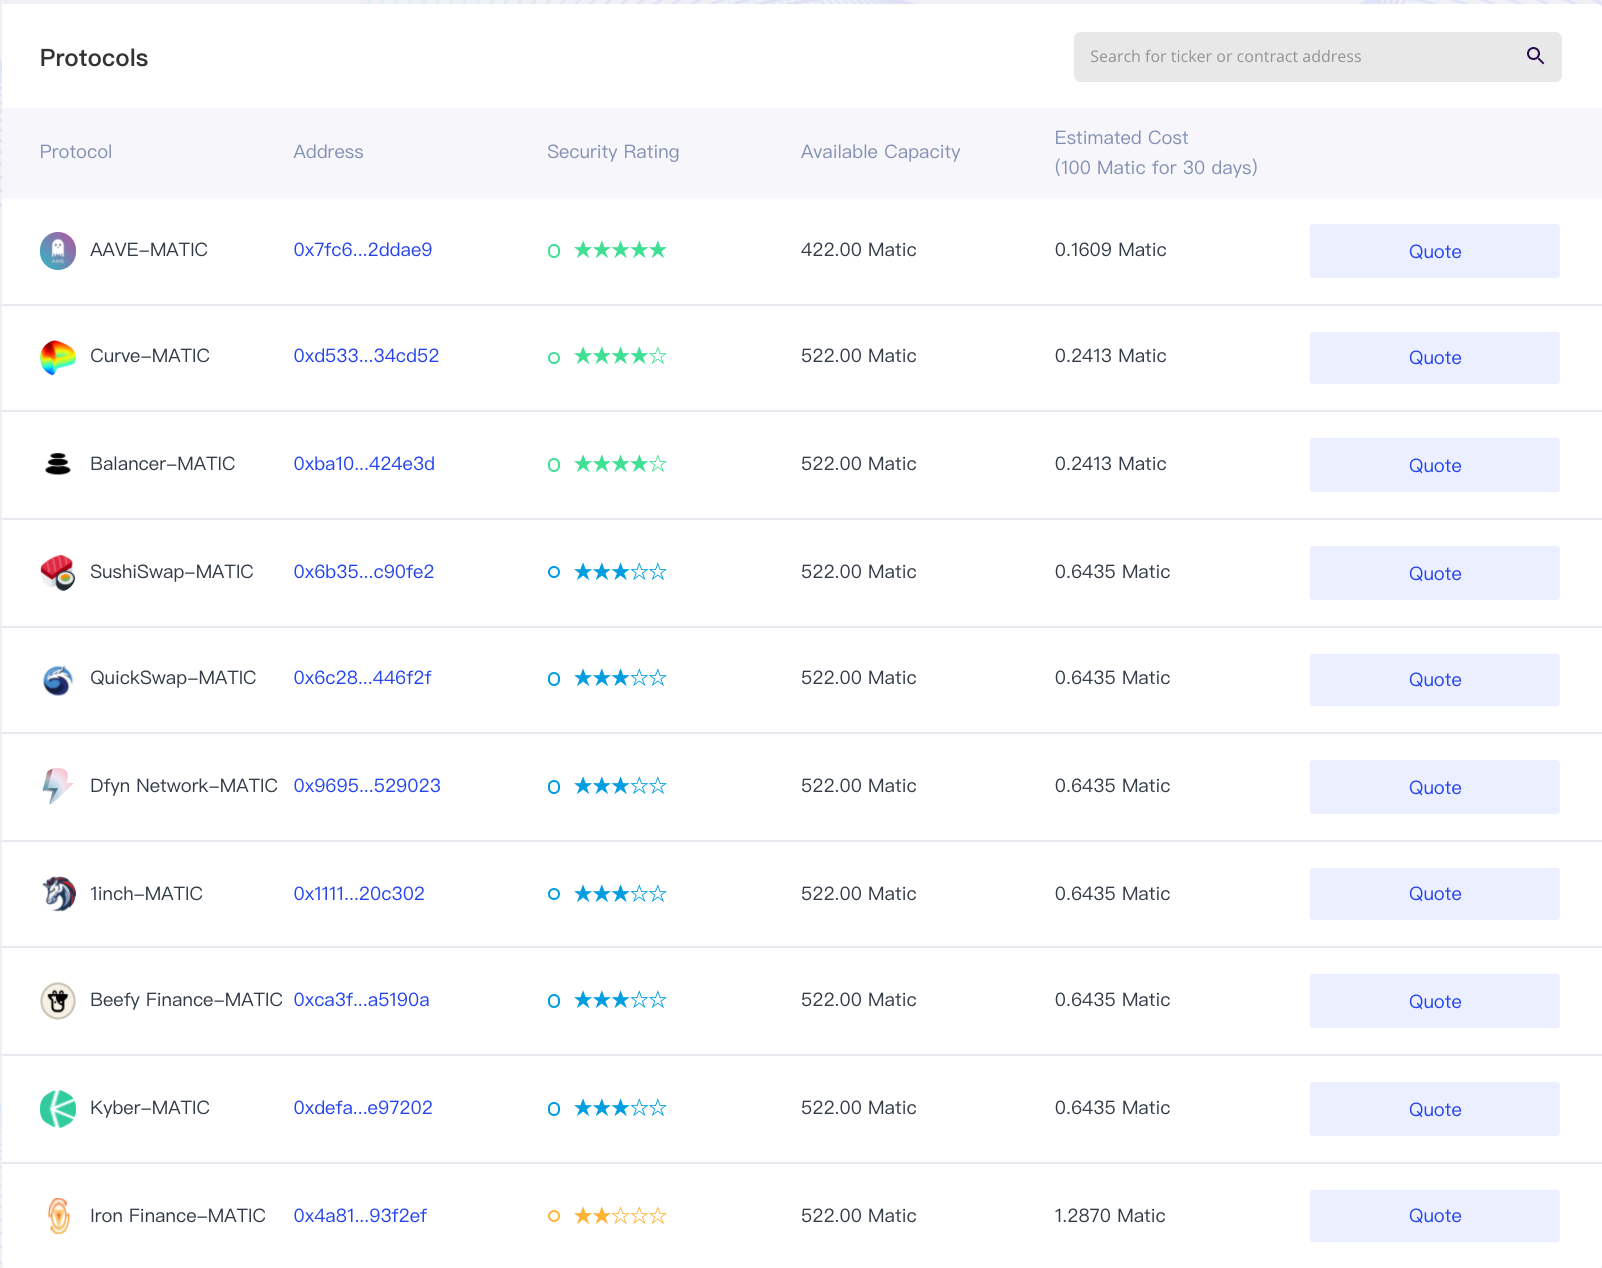This screenshot has width=1602, height=1268.
Task: Open Iron Finance address 0x4a81...93f2ef
Action: 360,1216
